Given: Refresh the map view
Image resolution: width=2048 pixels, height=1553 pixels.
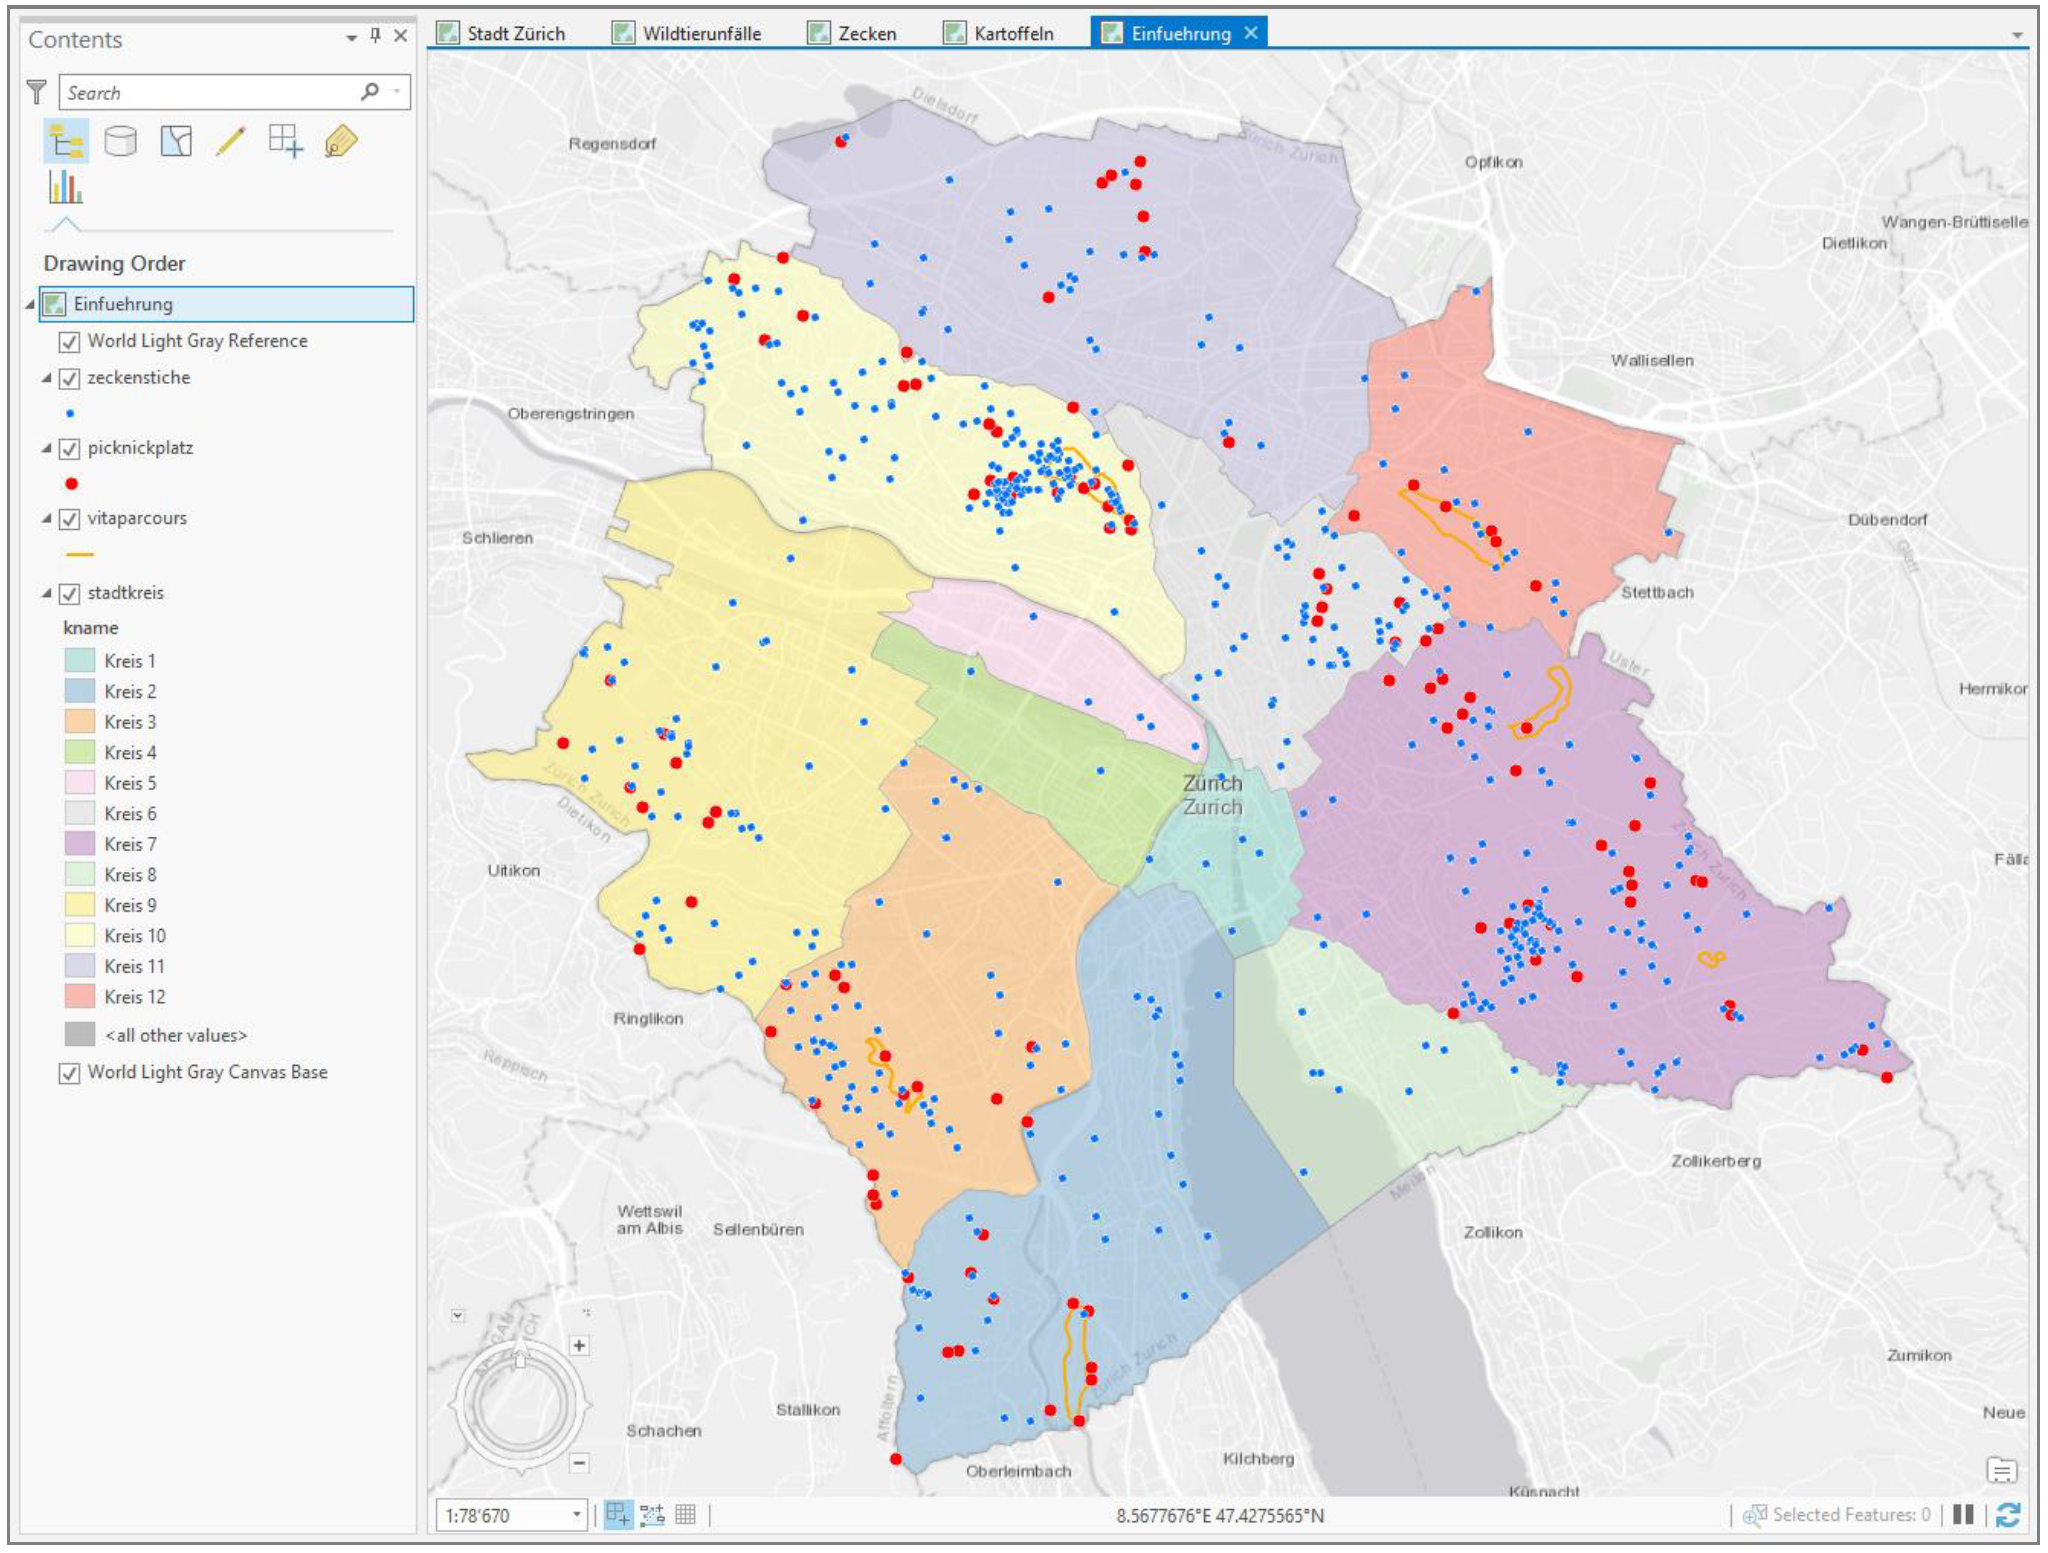Looking at the screenshot, I should click(x=2007, y=1515).
